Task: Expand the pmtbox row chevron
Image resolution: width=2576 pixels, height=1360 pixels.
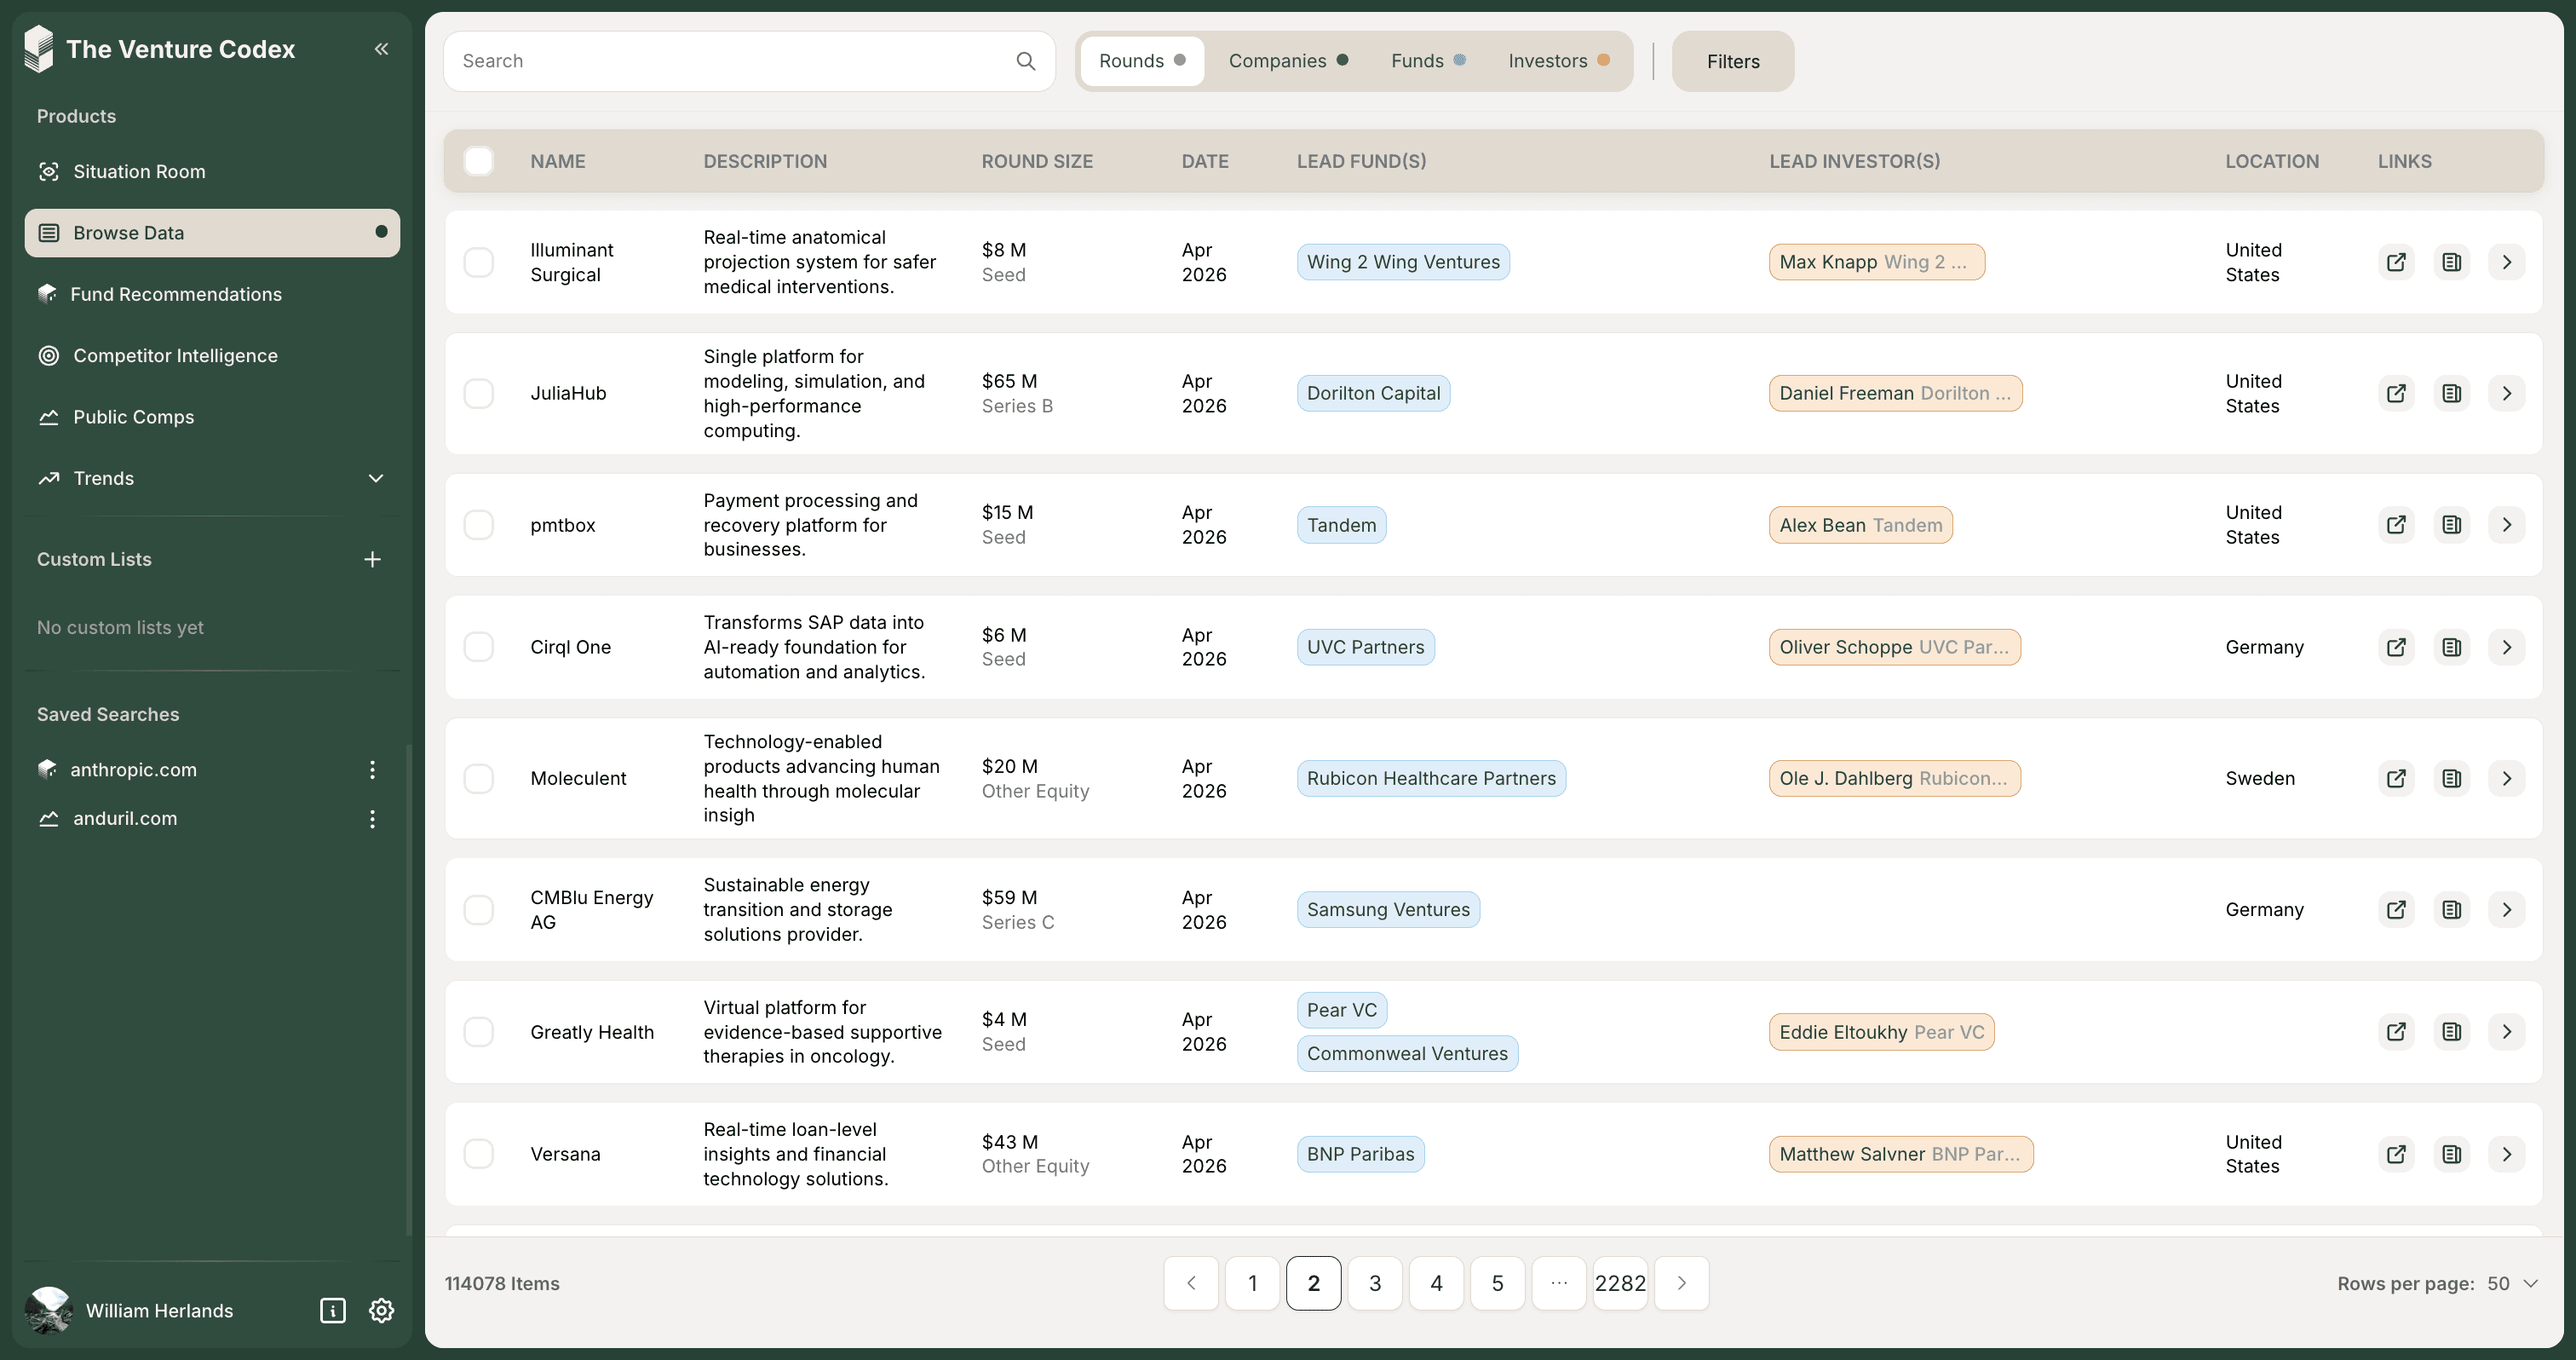Action: (x=2506, y=525)
